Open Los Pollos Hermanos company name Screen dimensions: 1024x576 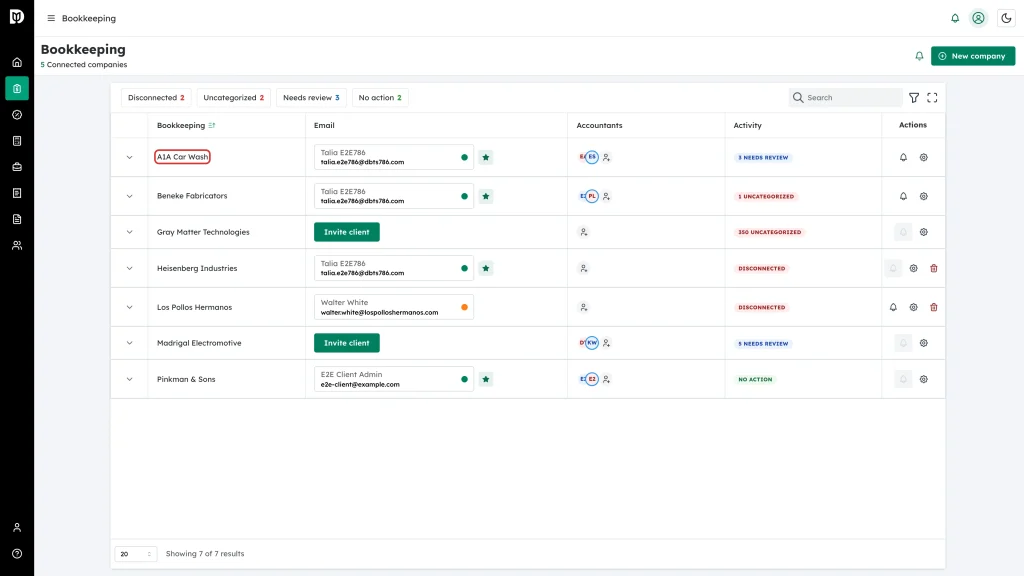pos(194,308)
